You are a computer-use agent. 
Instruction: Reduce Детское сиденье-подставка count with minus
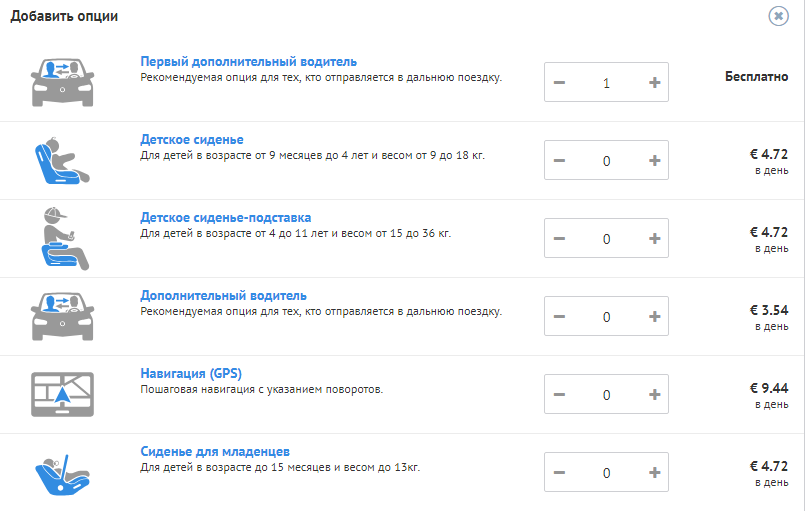click(x=559, y=239)
